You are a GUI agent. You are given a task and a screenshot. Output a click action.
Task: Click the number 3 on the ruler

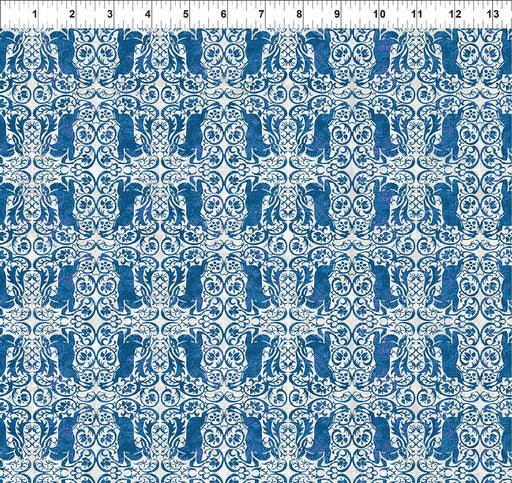pyautogui.click(x=110, y=14)
